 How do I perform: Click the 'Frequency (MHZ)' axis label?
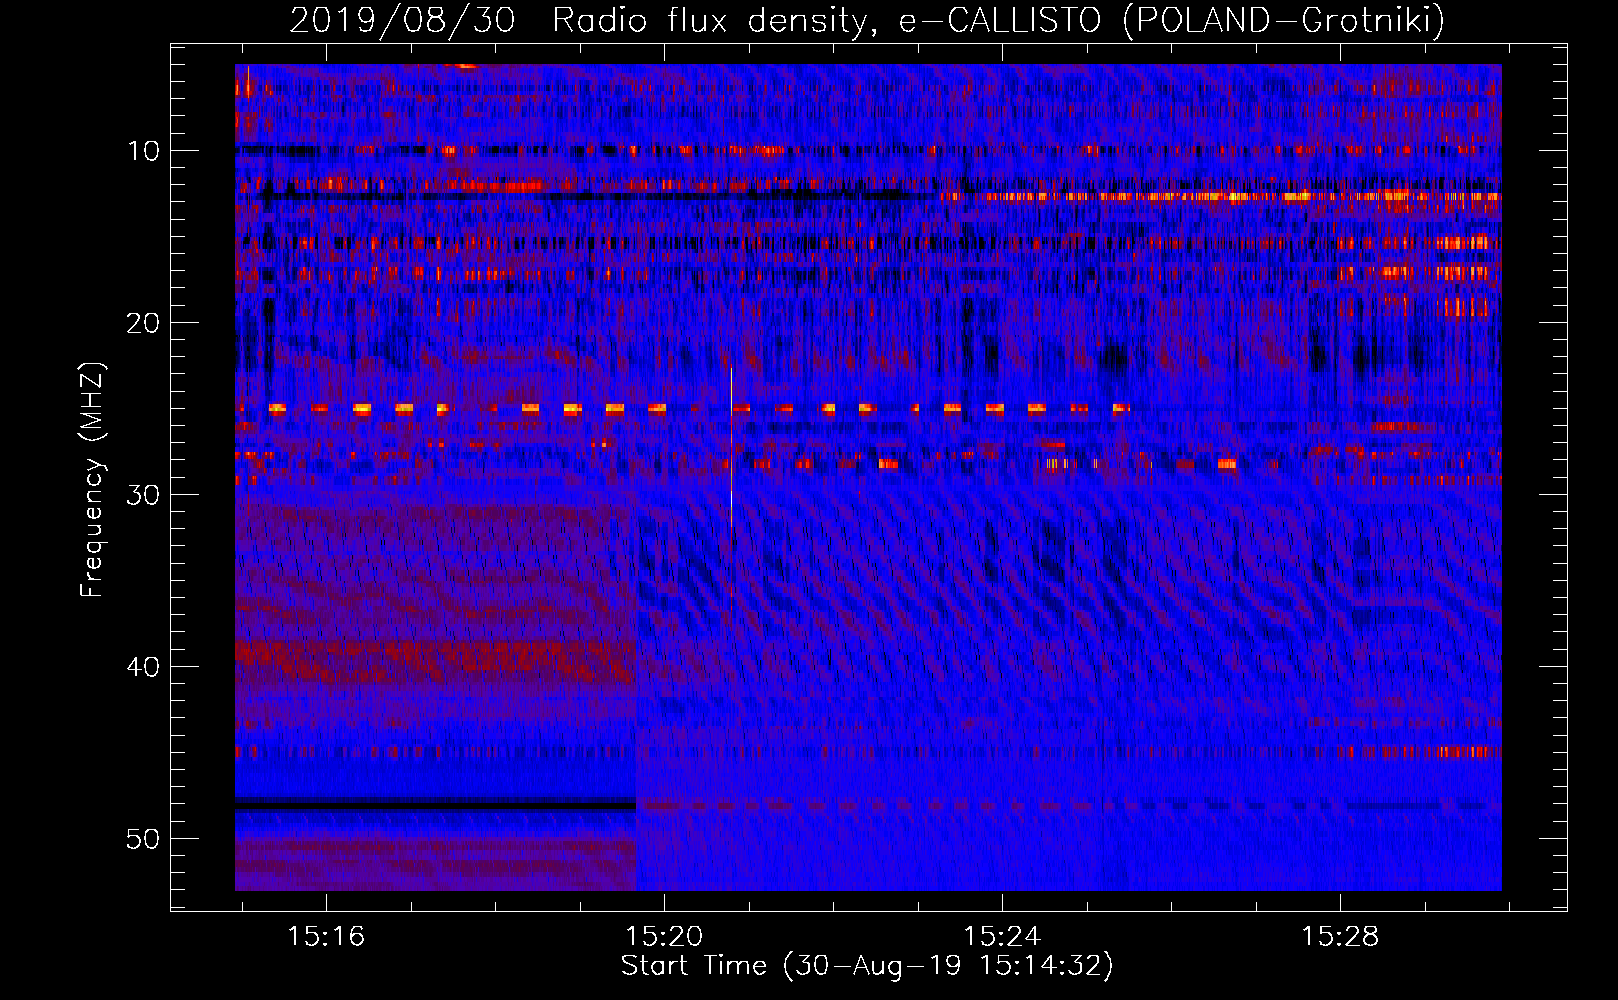[92, 480]
